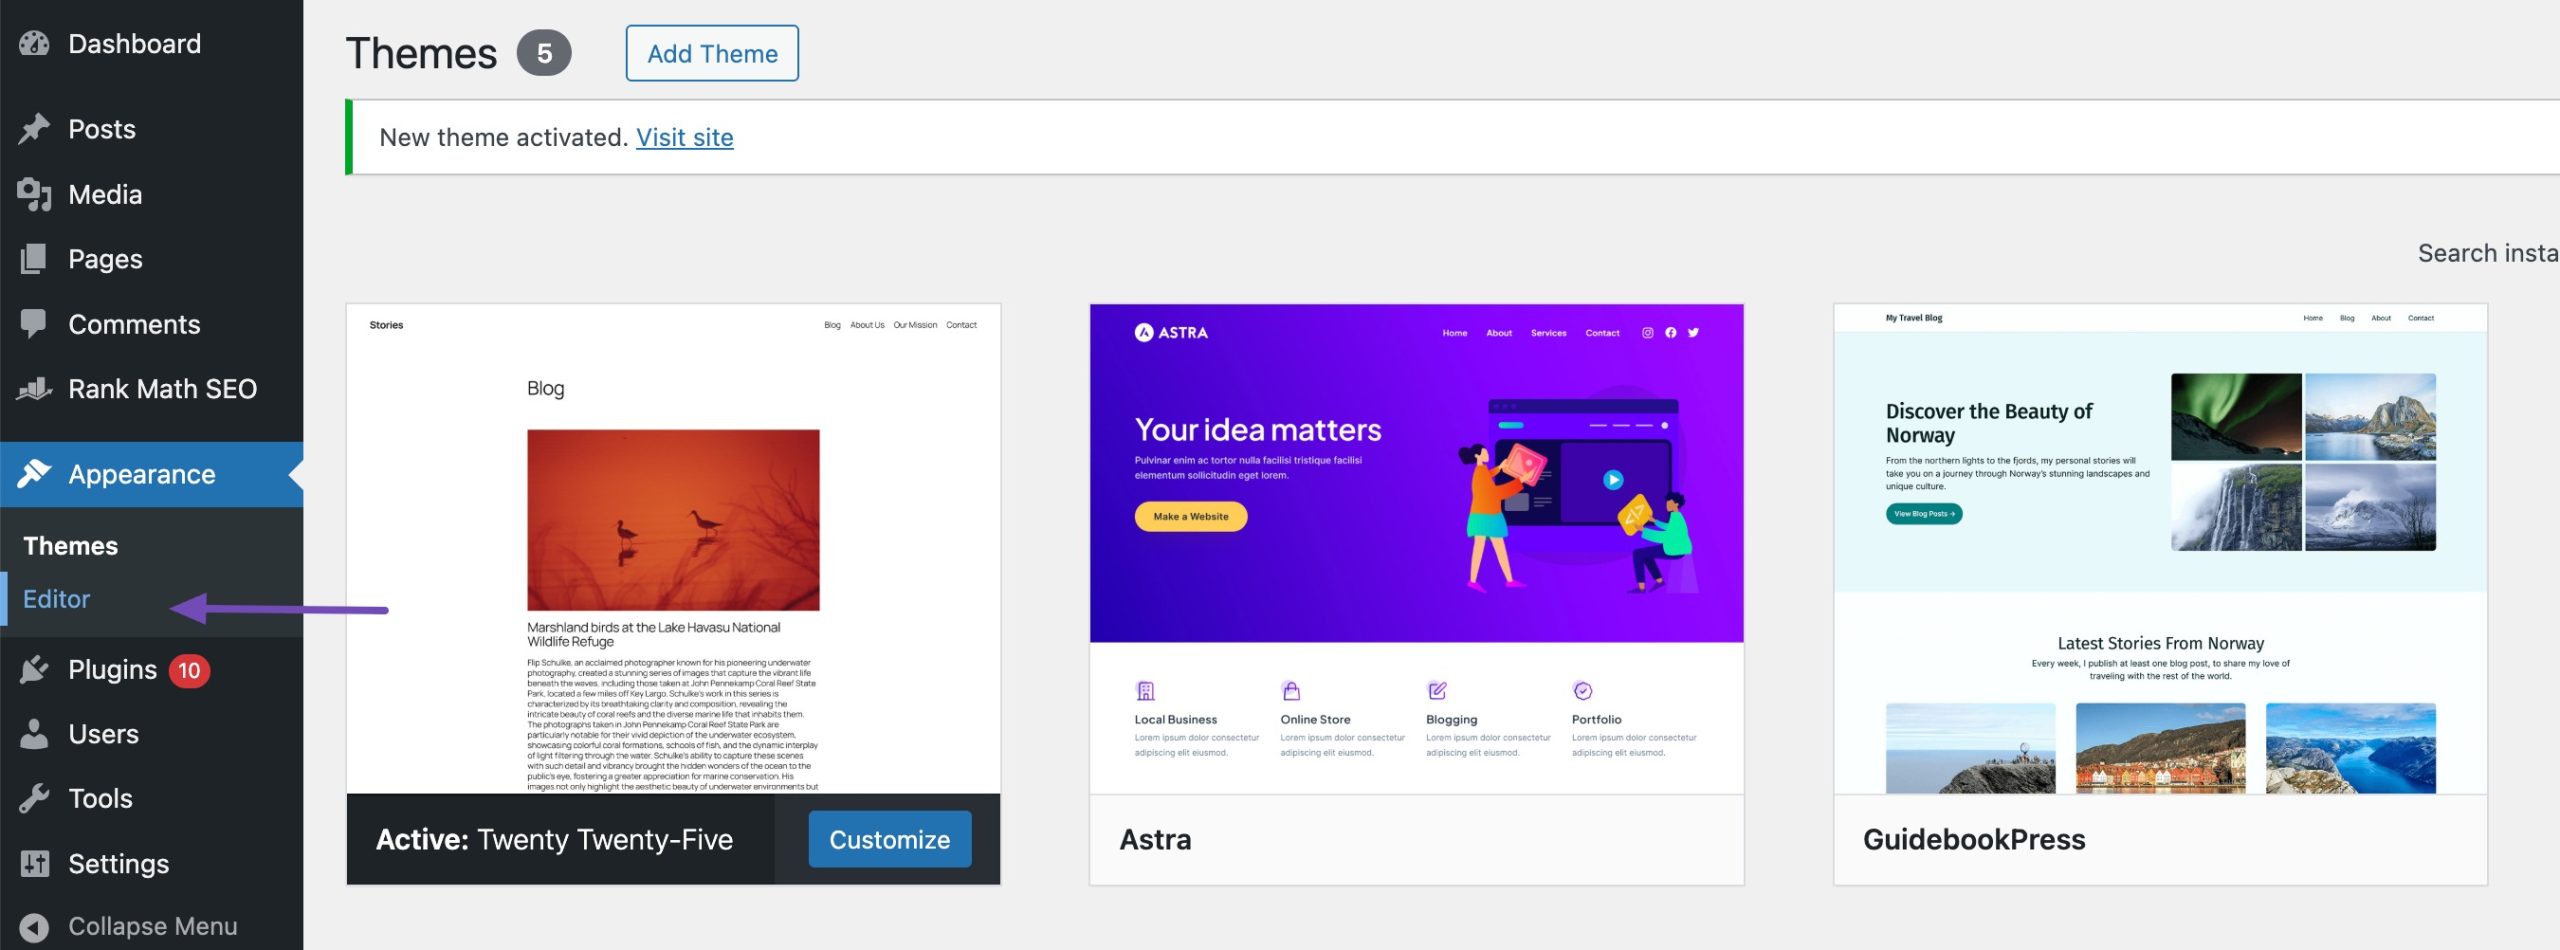Open the Editor submenu item
This screenshot has width=2560, height=950.
pyautogui.click(x=57, y=599)
